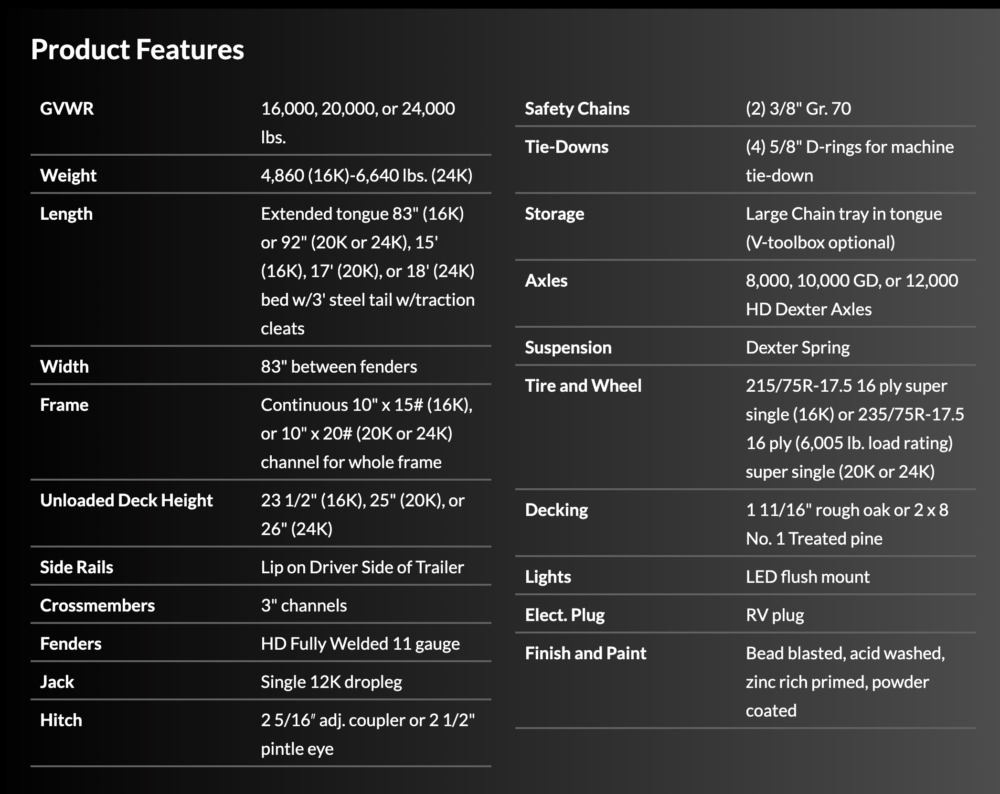This screenshot has width=1000, height=794.
Task: Select HD Fully Welded 11 gauge text
Action: 360,643
